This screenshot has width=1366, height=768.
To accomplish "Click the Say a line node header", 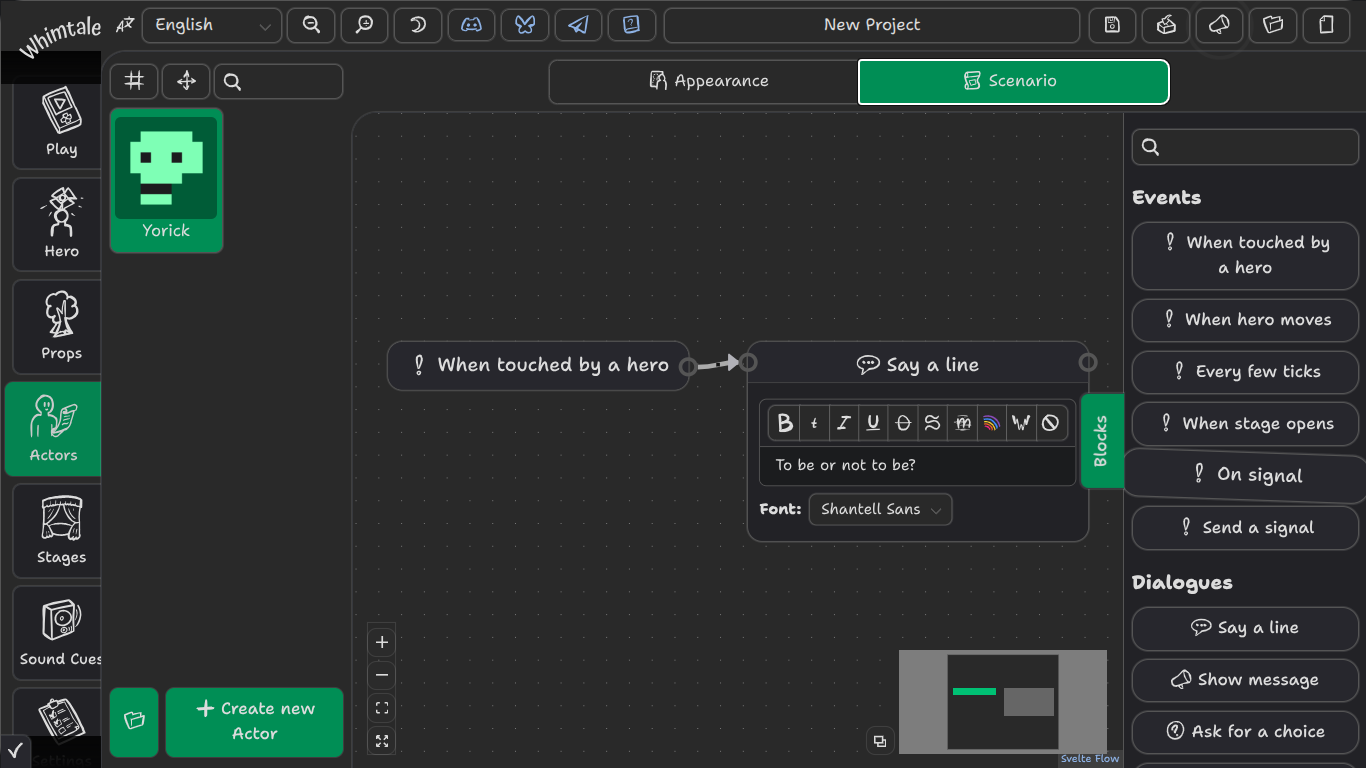I will pyautogui.click(x=918, y=365).
